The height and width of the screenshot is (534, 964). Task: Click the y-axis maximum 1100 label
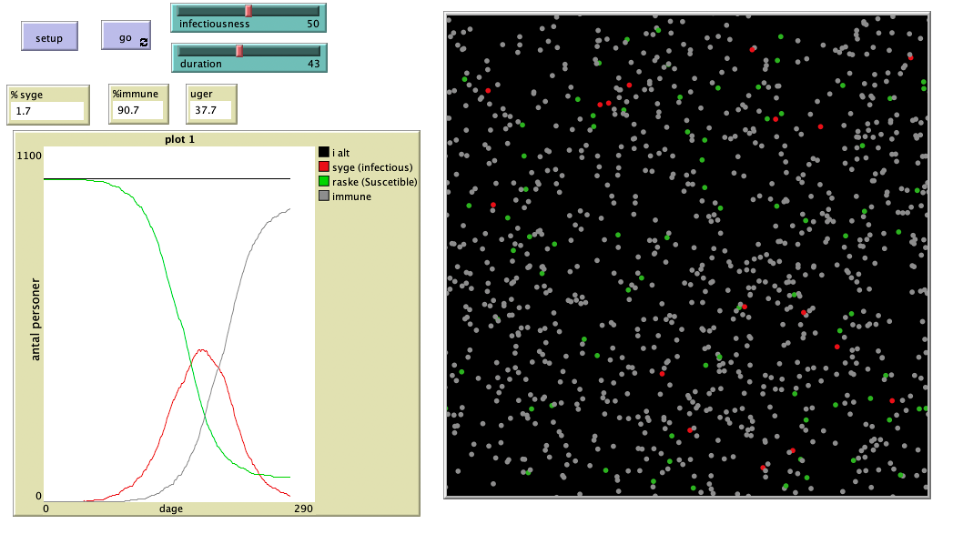click(30, 156)
